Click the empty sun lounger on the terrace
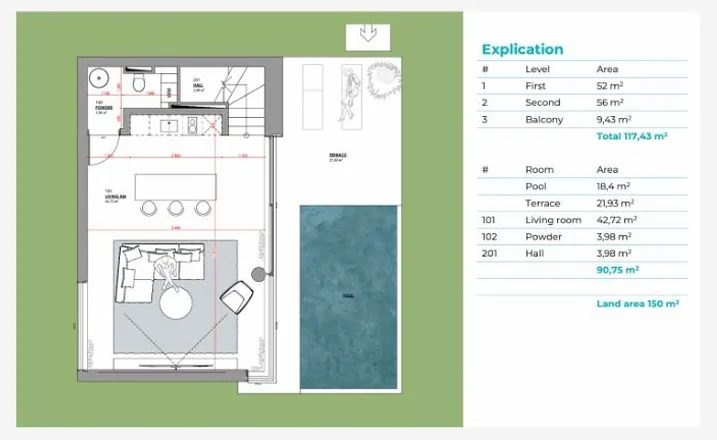717x440 pixels. click(312, 95)
